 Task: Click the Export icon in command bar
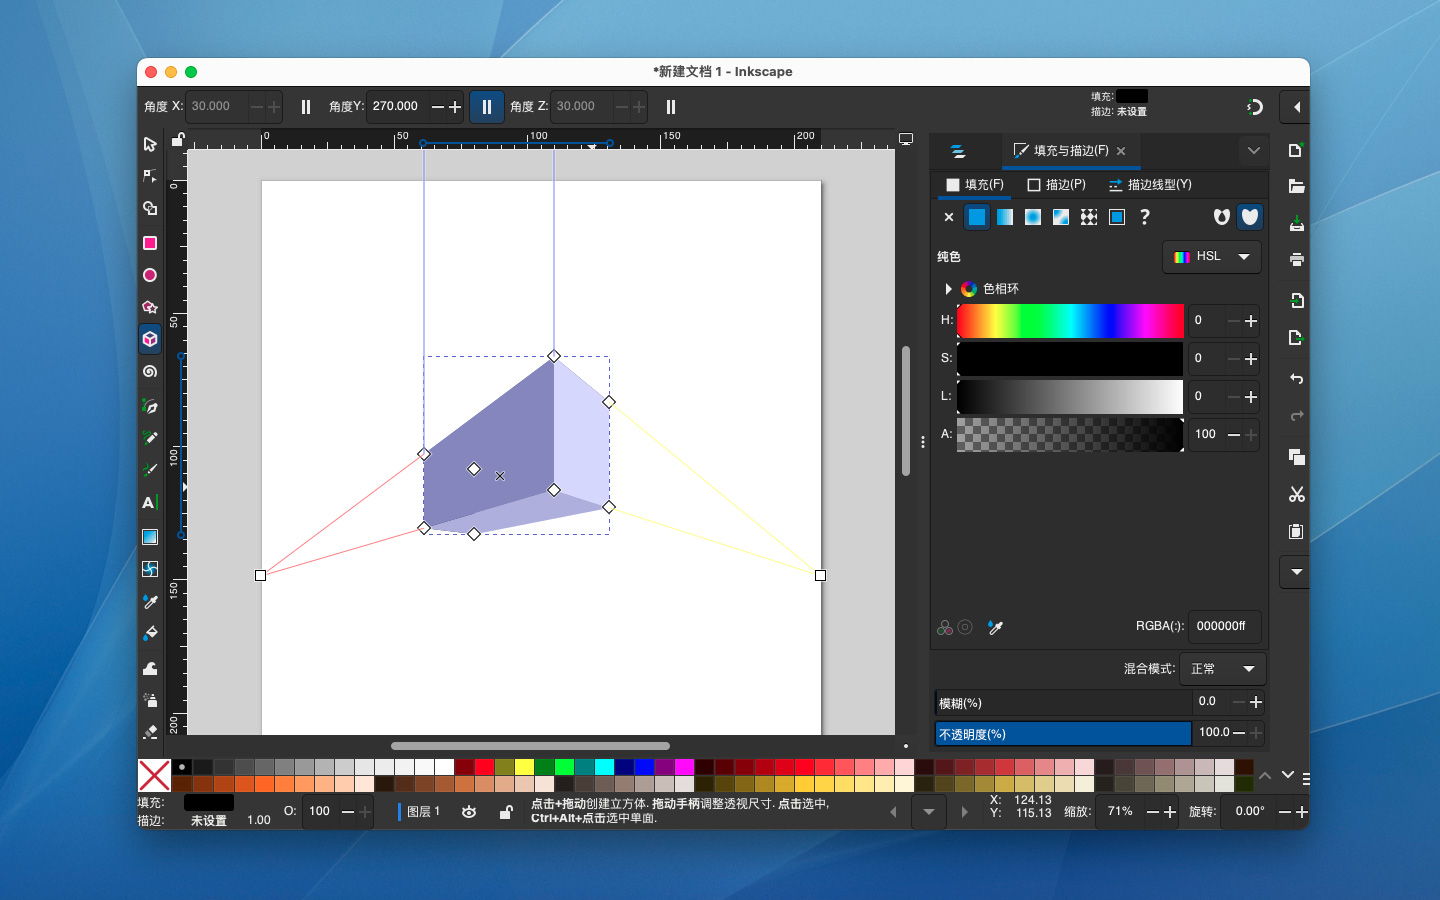(1296, 337)
